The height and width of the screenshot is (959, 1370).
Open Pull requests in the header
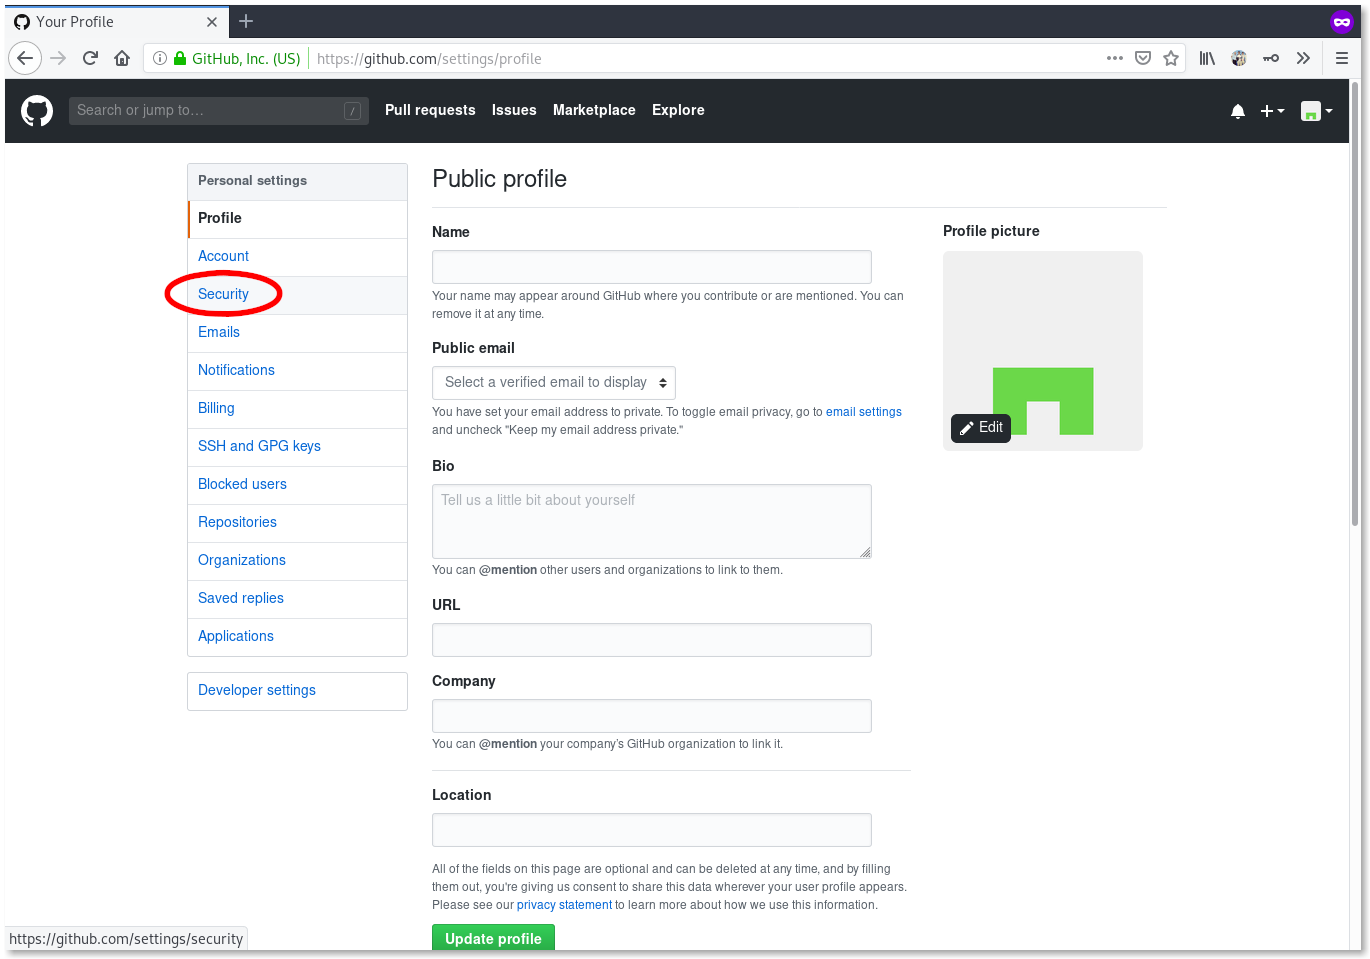tap(430, 110)
